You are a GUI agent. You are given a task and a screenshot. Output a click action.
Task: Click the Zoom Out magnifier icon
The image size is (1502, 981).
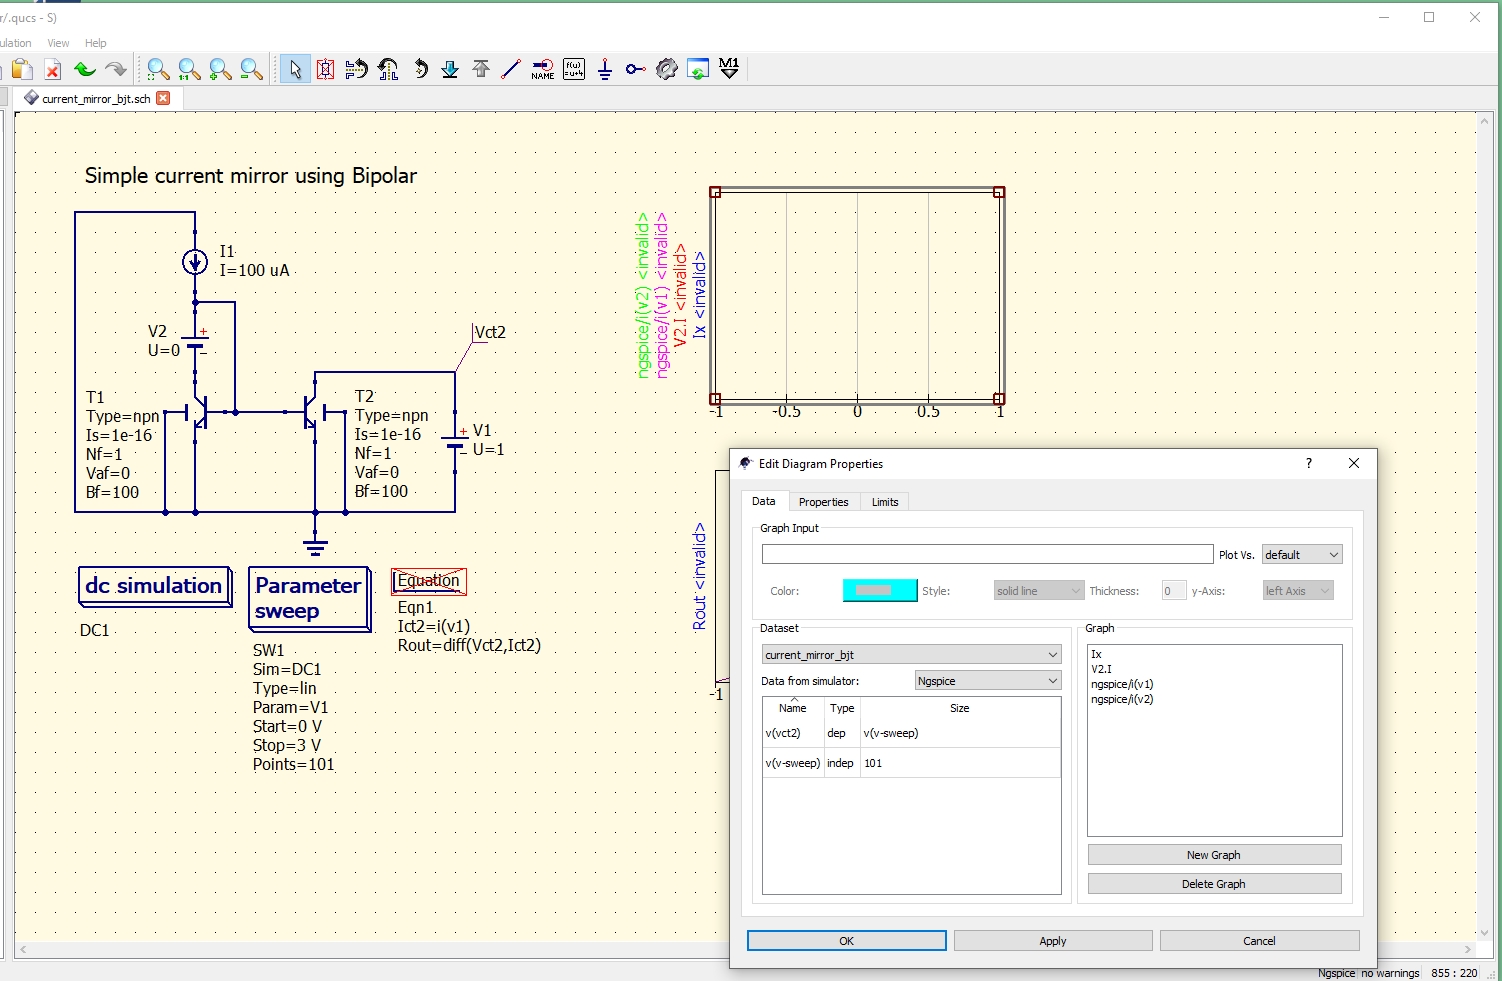[252, 69]
